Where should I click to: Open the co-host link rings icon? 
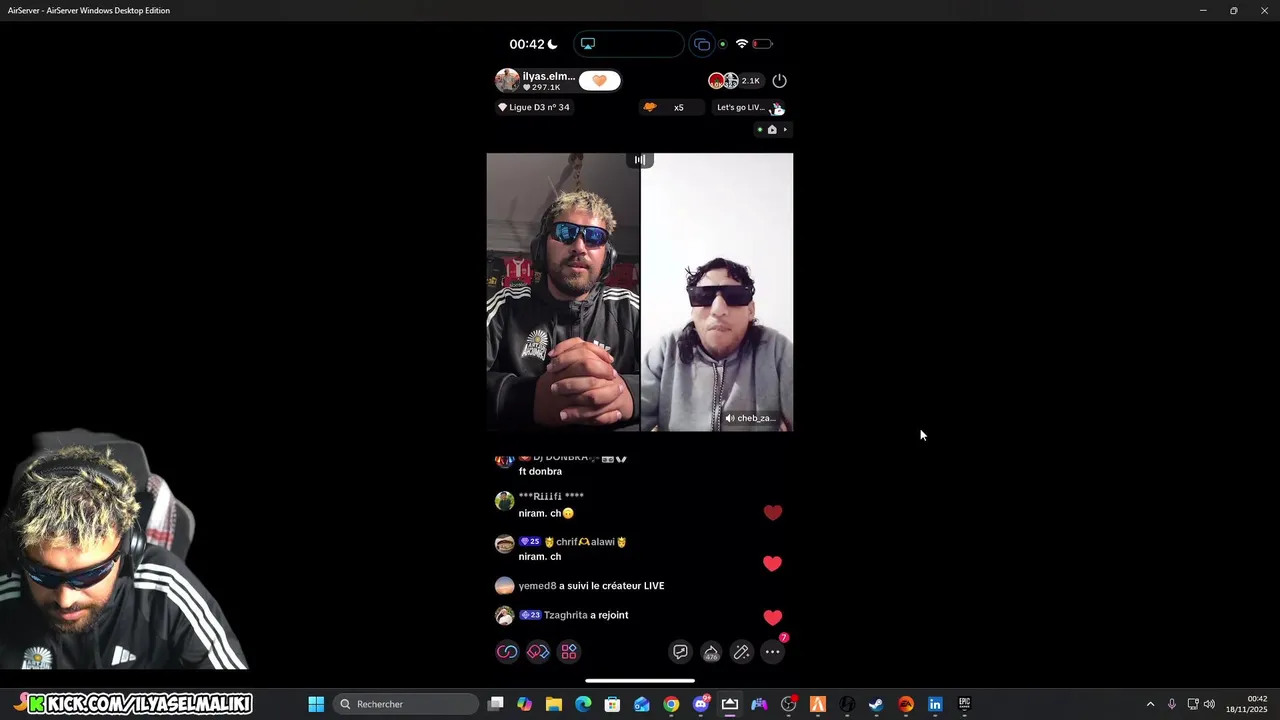507,652
